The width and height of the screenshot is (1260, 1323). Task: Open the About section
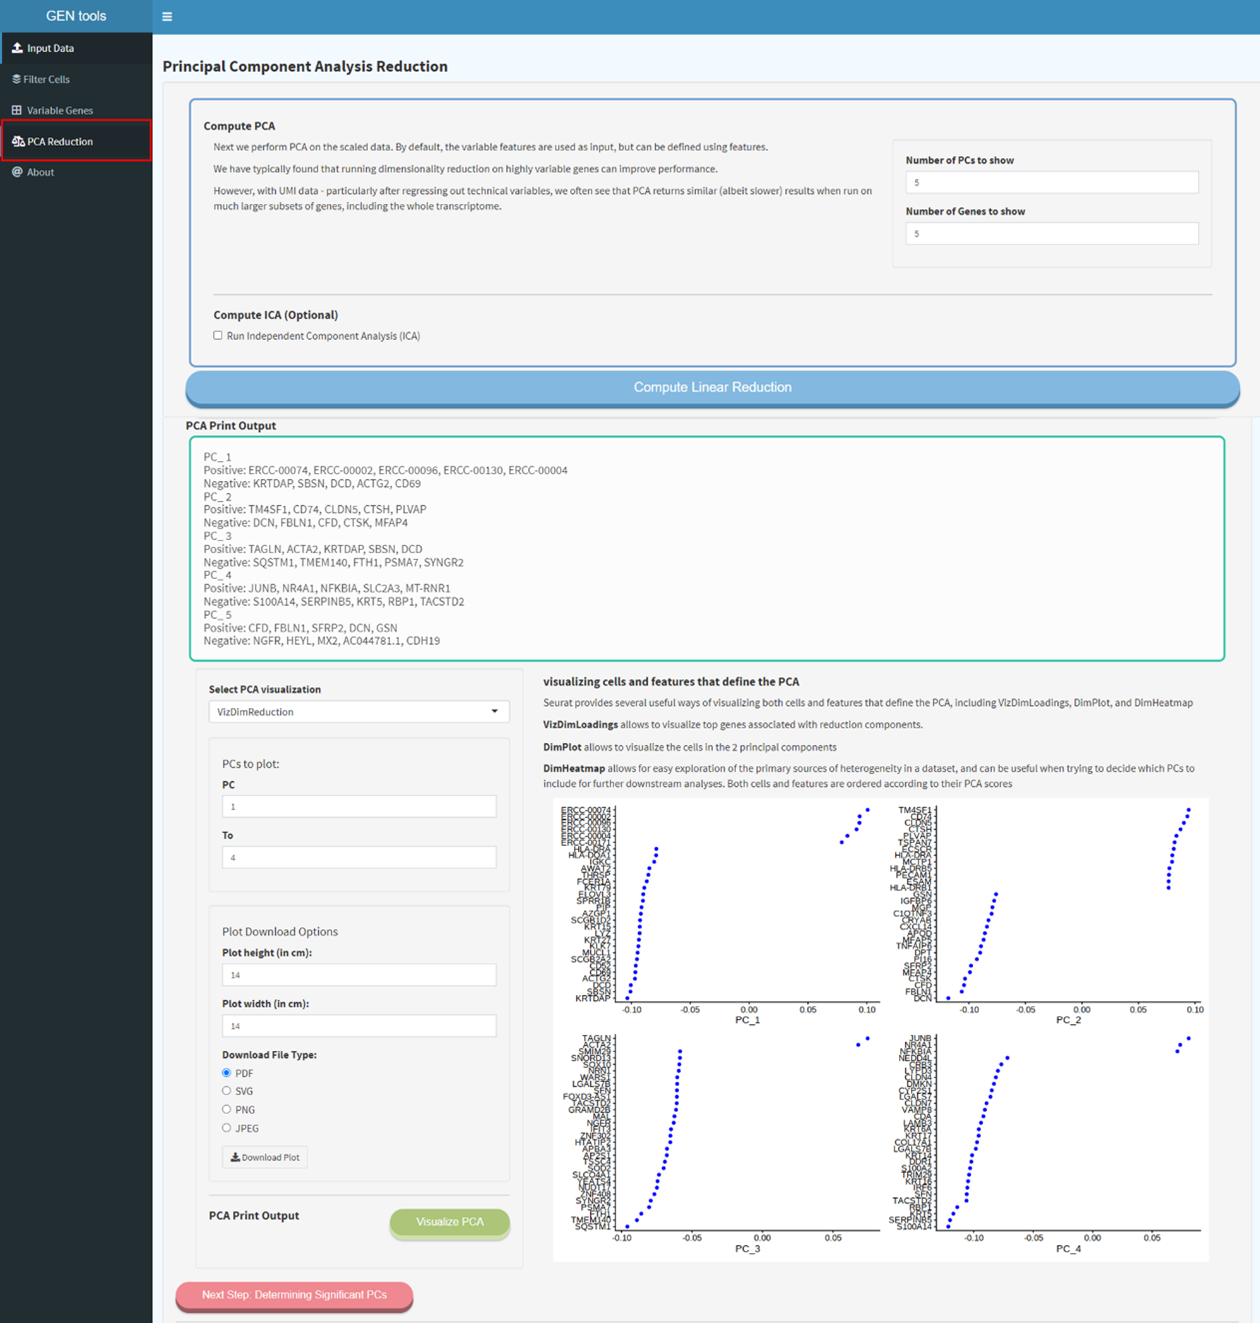pos(40,171)
